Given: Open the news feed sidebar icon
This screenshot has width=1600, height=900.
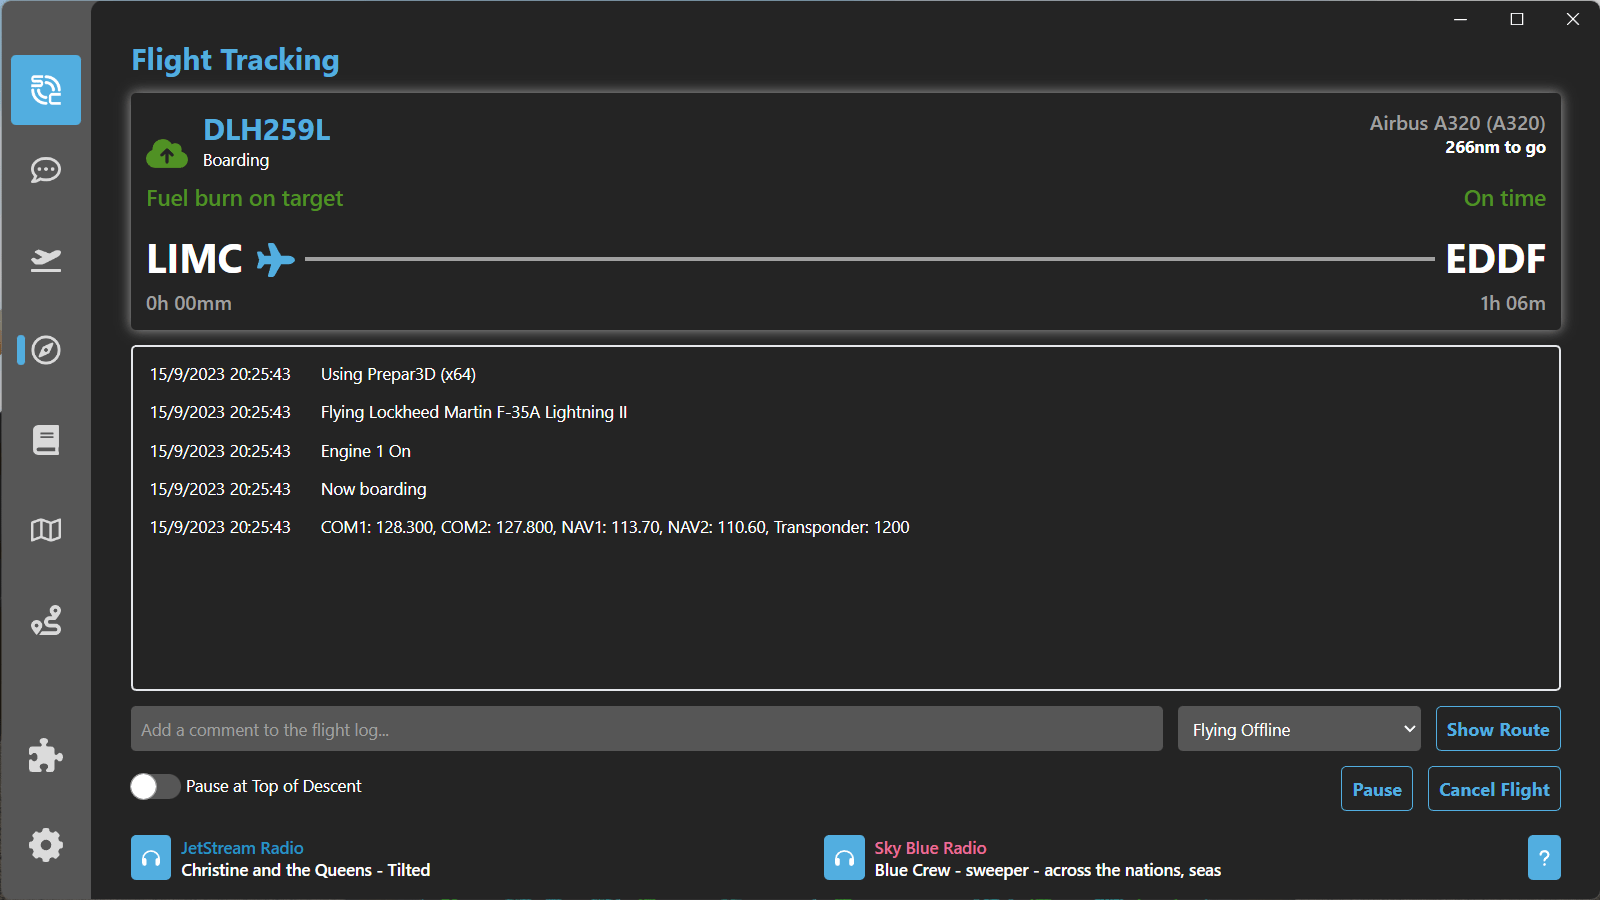Looking at the screenshot, I should 46,90.
